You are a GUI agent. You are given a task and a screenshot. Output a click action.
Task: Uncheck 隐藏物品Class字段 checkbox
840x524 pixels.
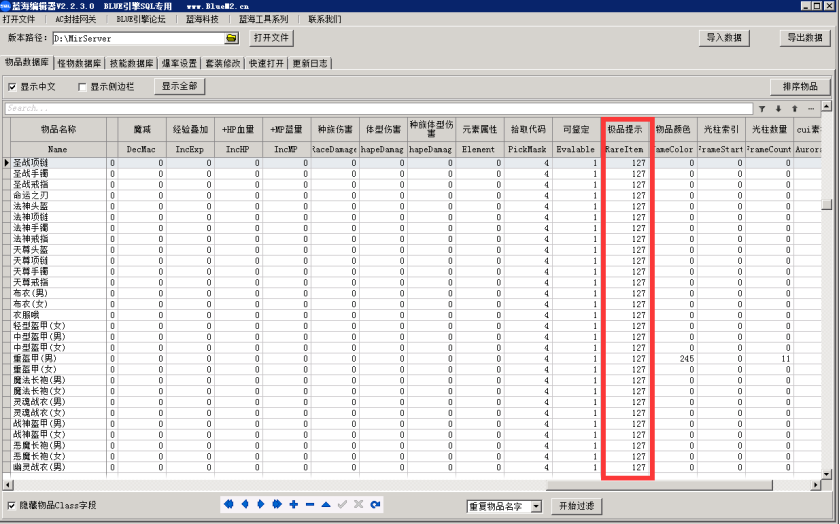12,505
